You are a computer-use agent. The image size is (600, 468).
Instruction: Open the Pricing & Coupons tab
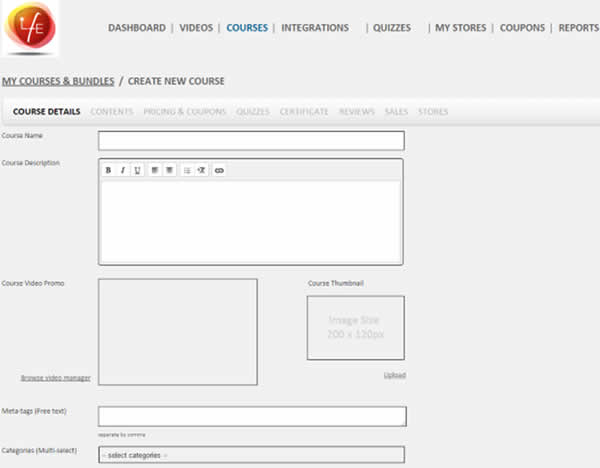pyautogui.click(x=185, y=111)
